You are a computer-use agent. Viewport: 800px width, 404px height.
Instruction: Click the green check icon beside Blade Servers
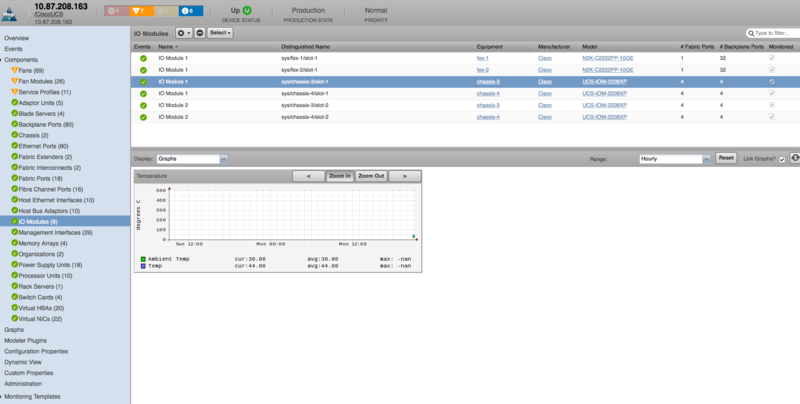coord(14,113)
